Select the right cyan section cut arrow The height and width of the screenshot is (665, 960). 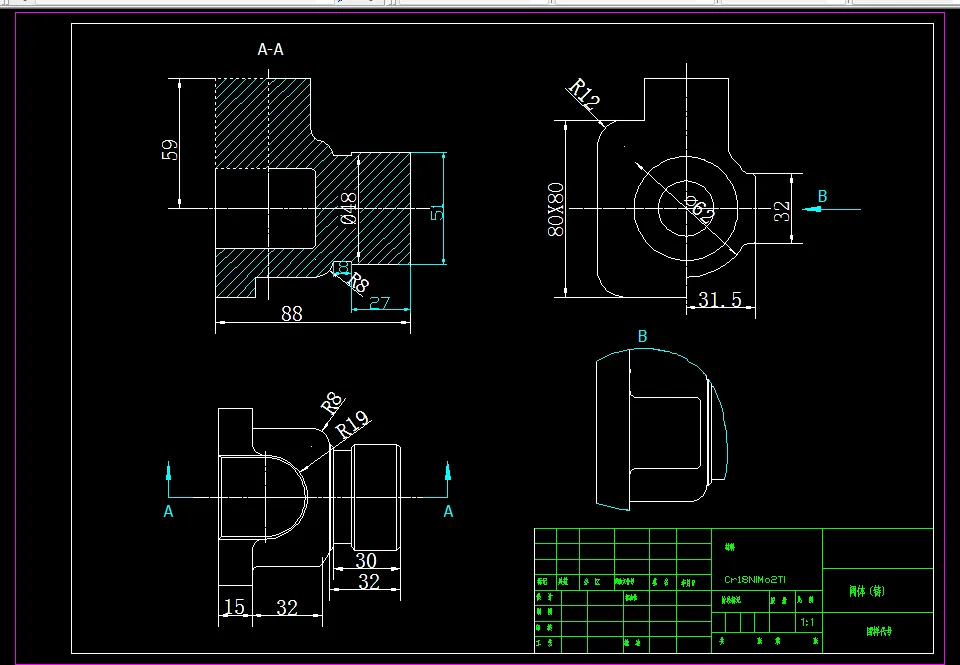(x=448, y=479)
